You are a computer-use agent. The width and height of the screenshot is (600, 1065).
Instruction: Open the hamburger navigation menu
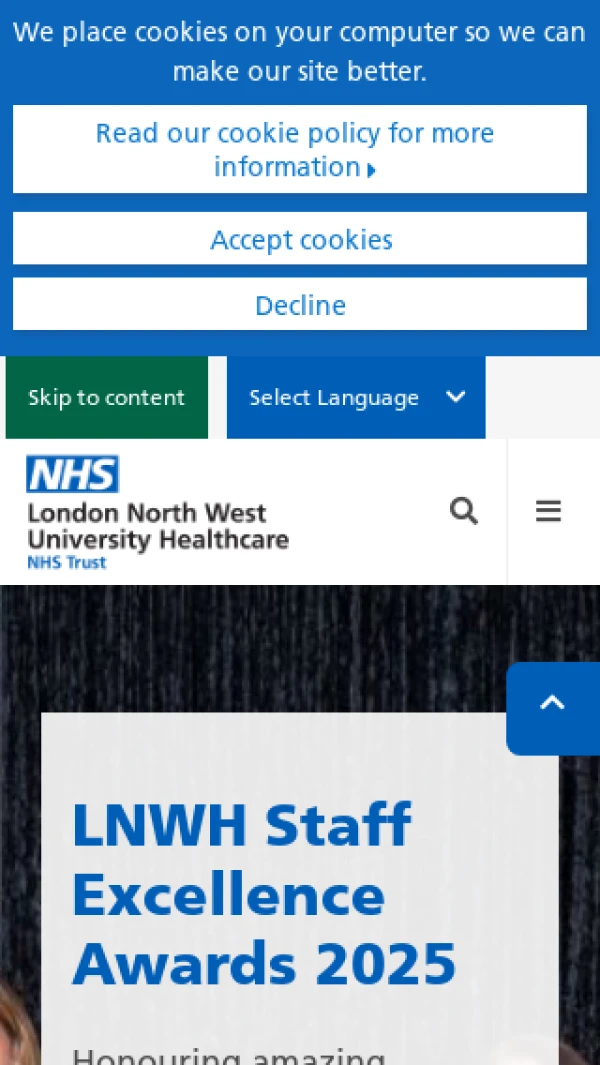tap(548, 511)
